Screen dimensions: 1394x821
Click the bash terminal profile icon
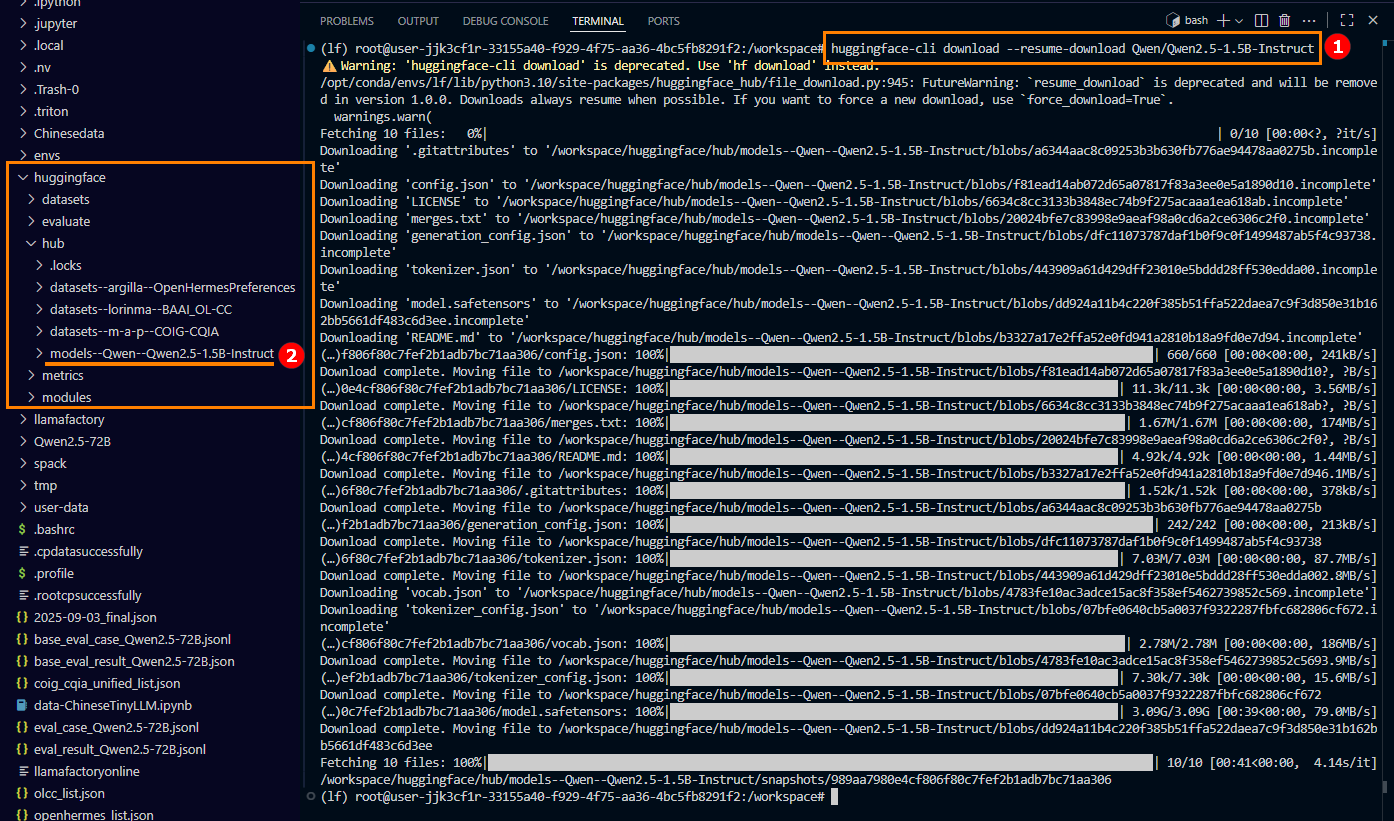[x=1174, y=20]
